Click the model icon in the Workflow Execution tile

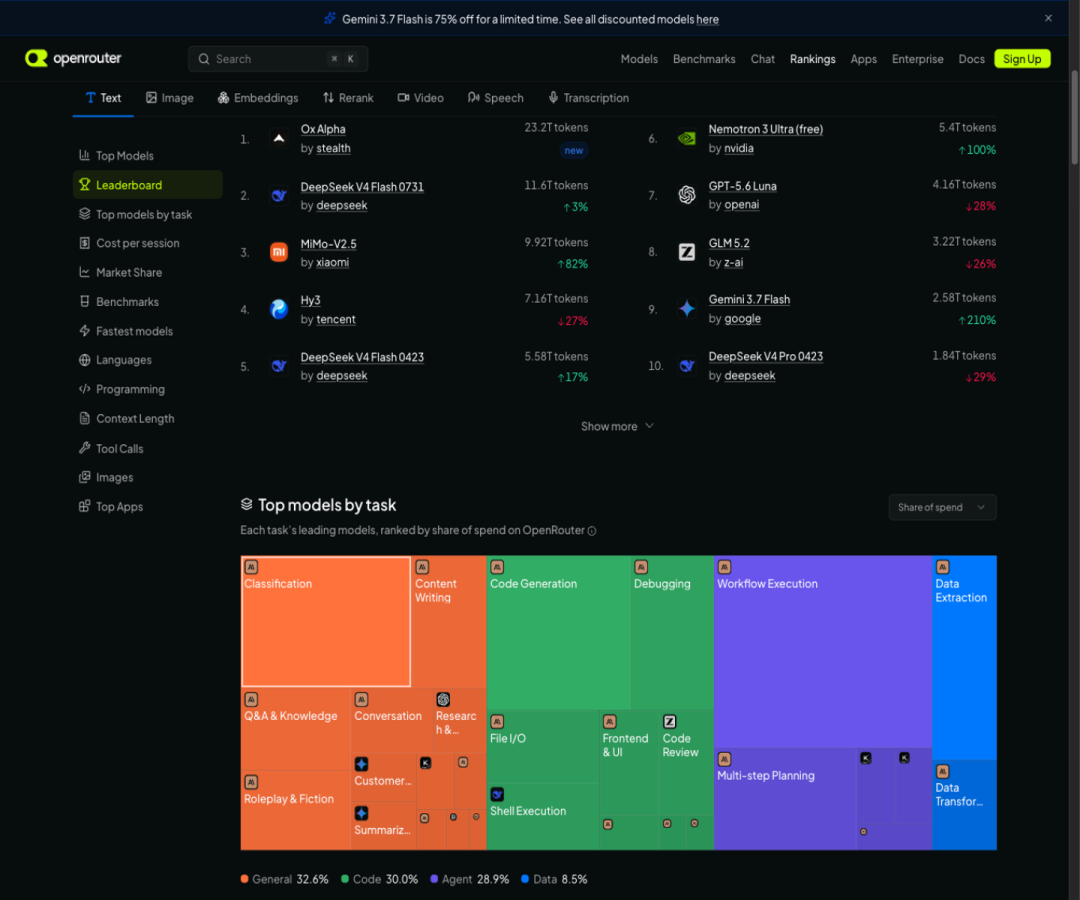point(724,567)
